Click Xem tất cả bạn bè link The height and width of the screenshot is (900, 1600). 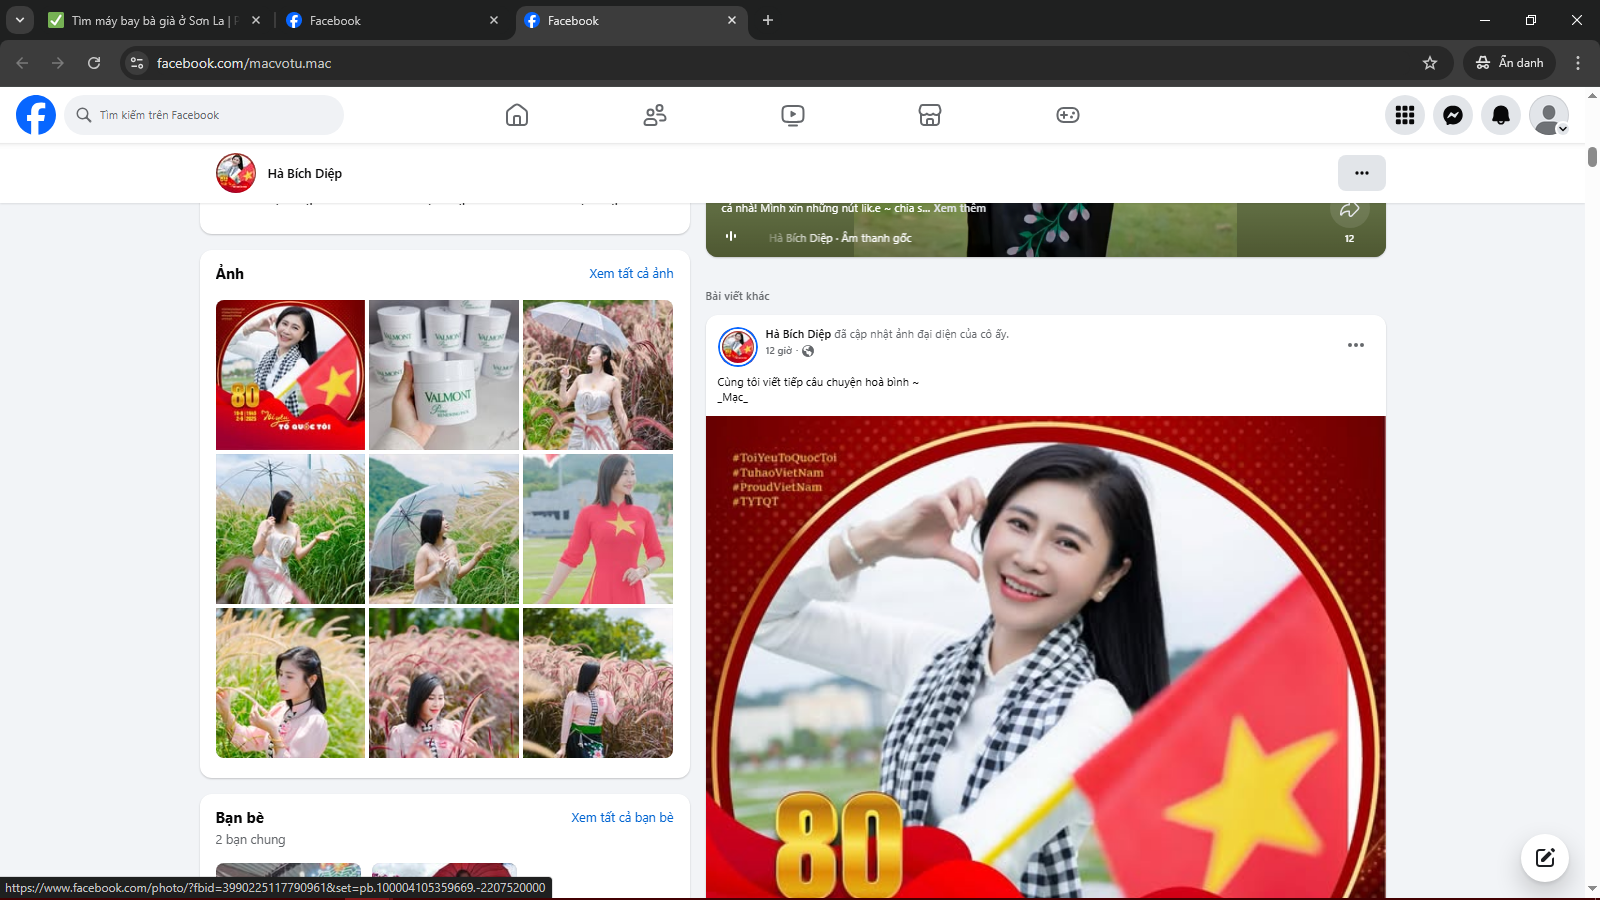click(x=622, y=817)
